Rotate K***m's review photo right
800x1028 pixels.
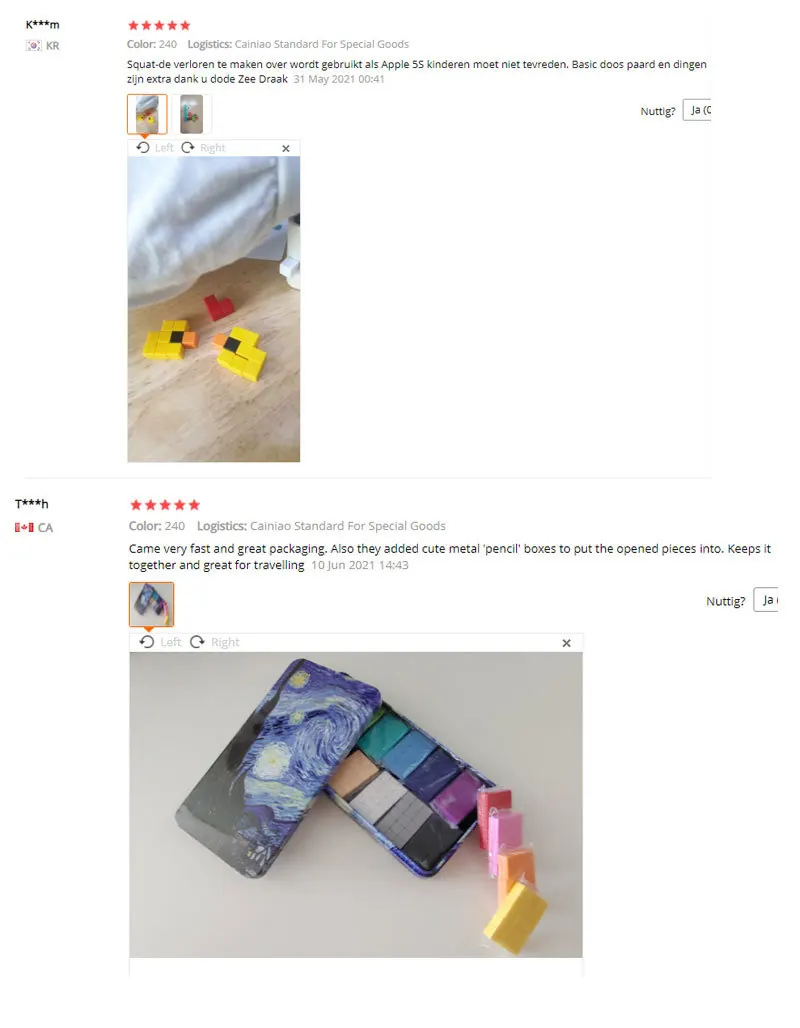203,148
